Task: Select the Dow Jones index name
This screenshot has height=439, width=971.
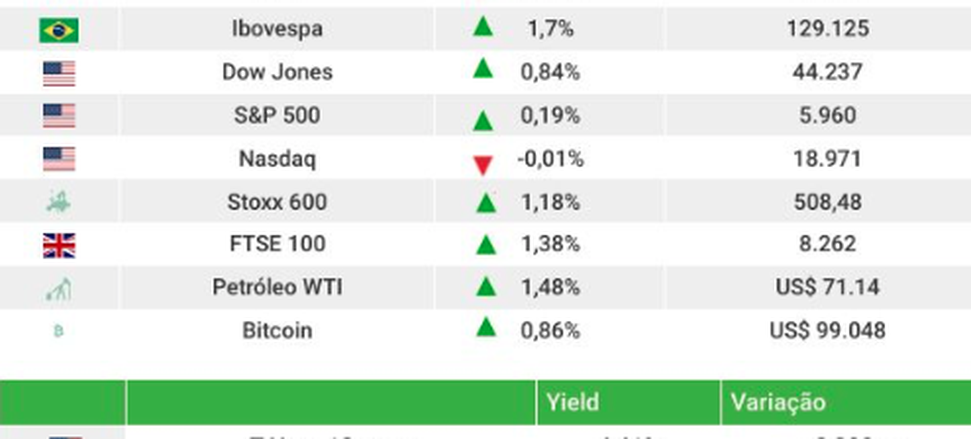Action: 277,72
